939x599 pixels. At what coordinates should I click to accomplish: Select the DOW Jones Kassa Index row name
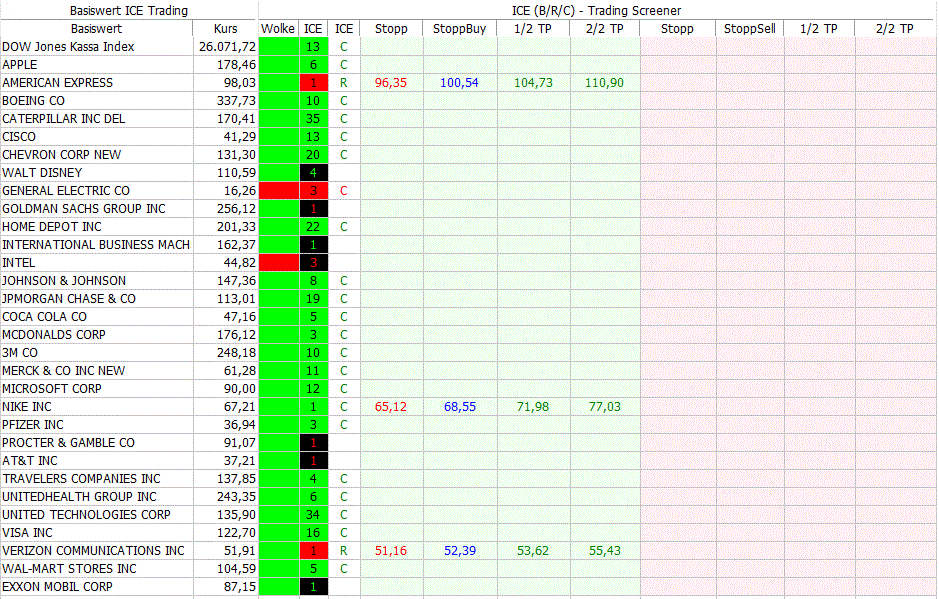point(68,47)
